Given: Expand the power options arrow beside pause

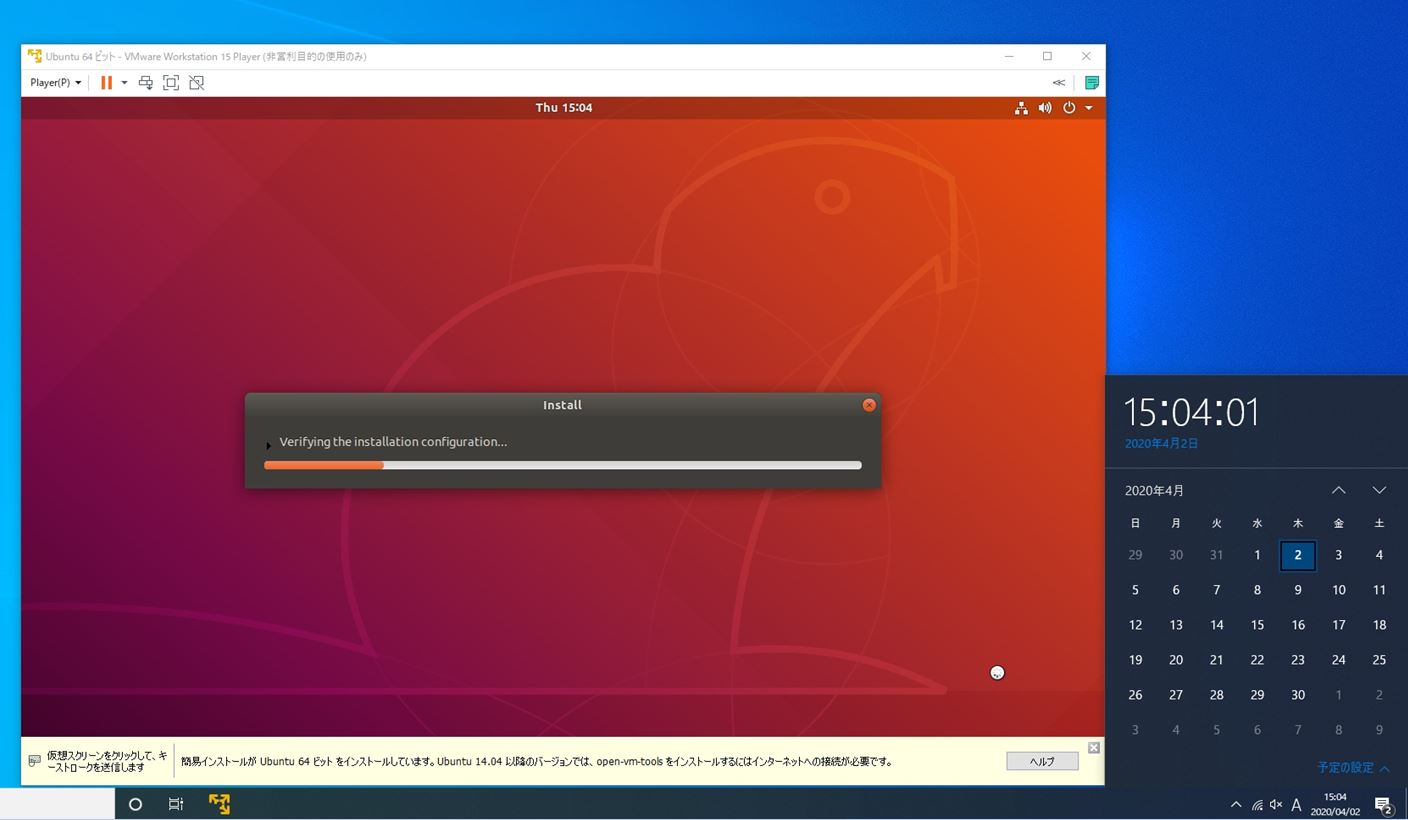Looking at the screenshot, I should tap(124, 83).
